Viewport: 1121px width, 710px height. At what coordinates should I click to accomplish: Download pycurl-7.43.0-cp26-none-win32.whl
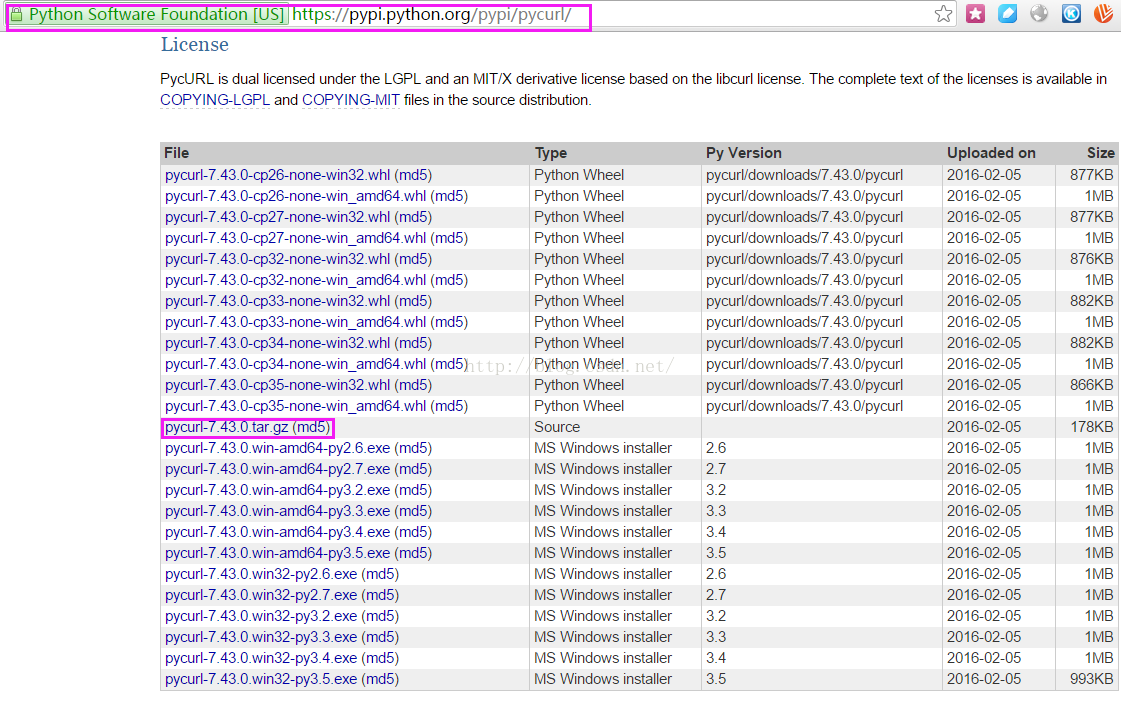[277, 175]
